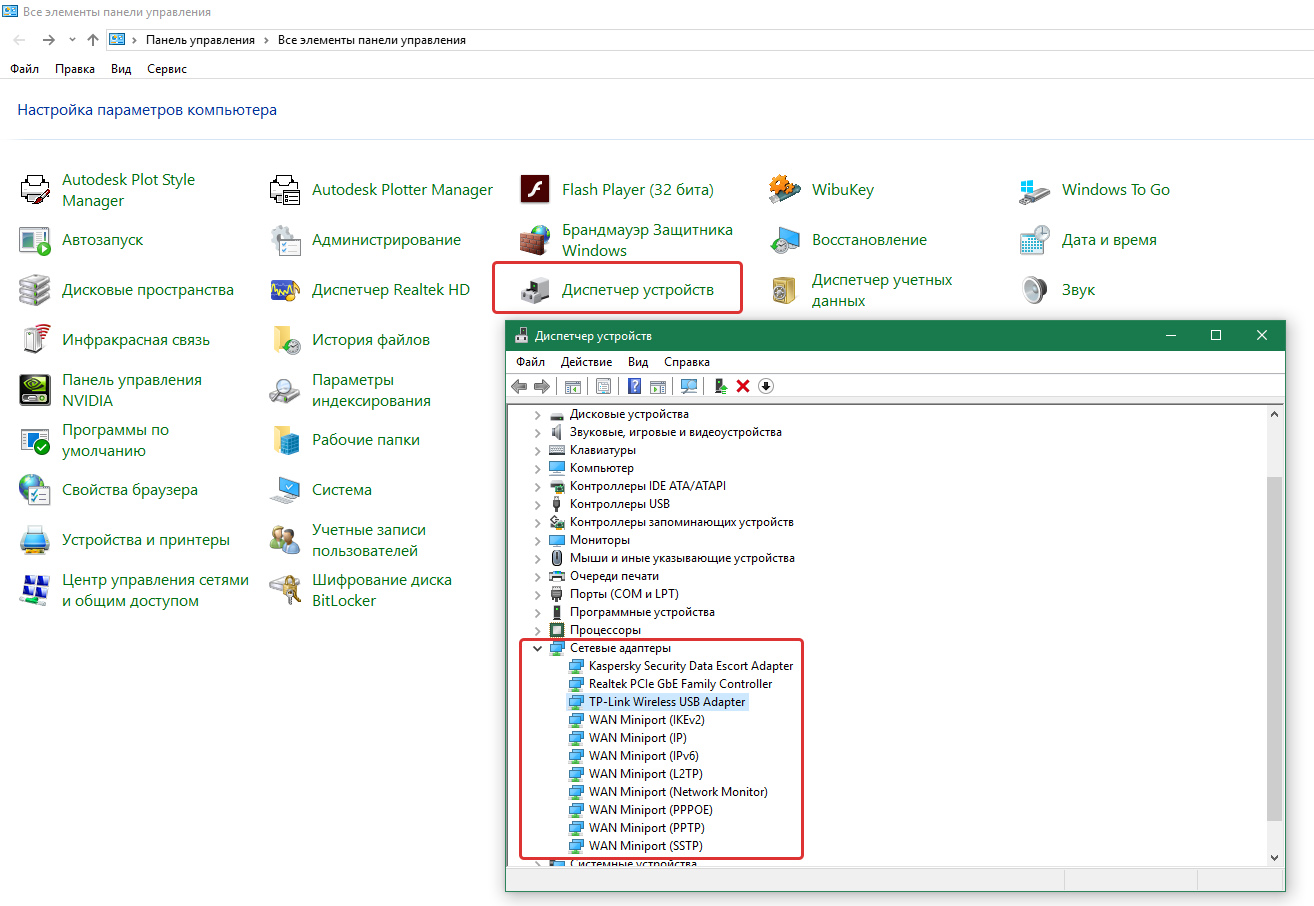Click the red X uninstall device icon
1314x906 pixels.
pos(743,386)
